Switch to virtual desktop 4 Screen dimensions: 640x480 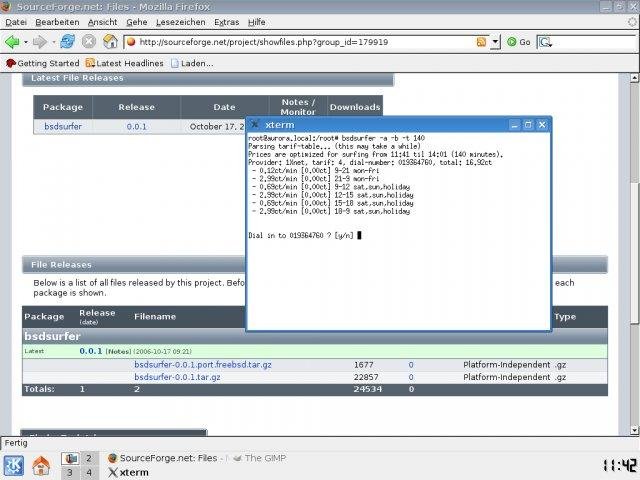coord(89,473)
